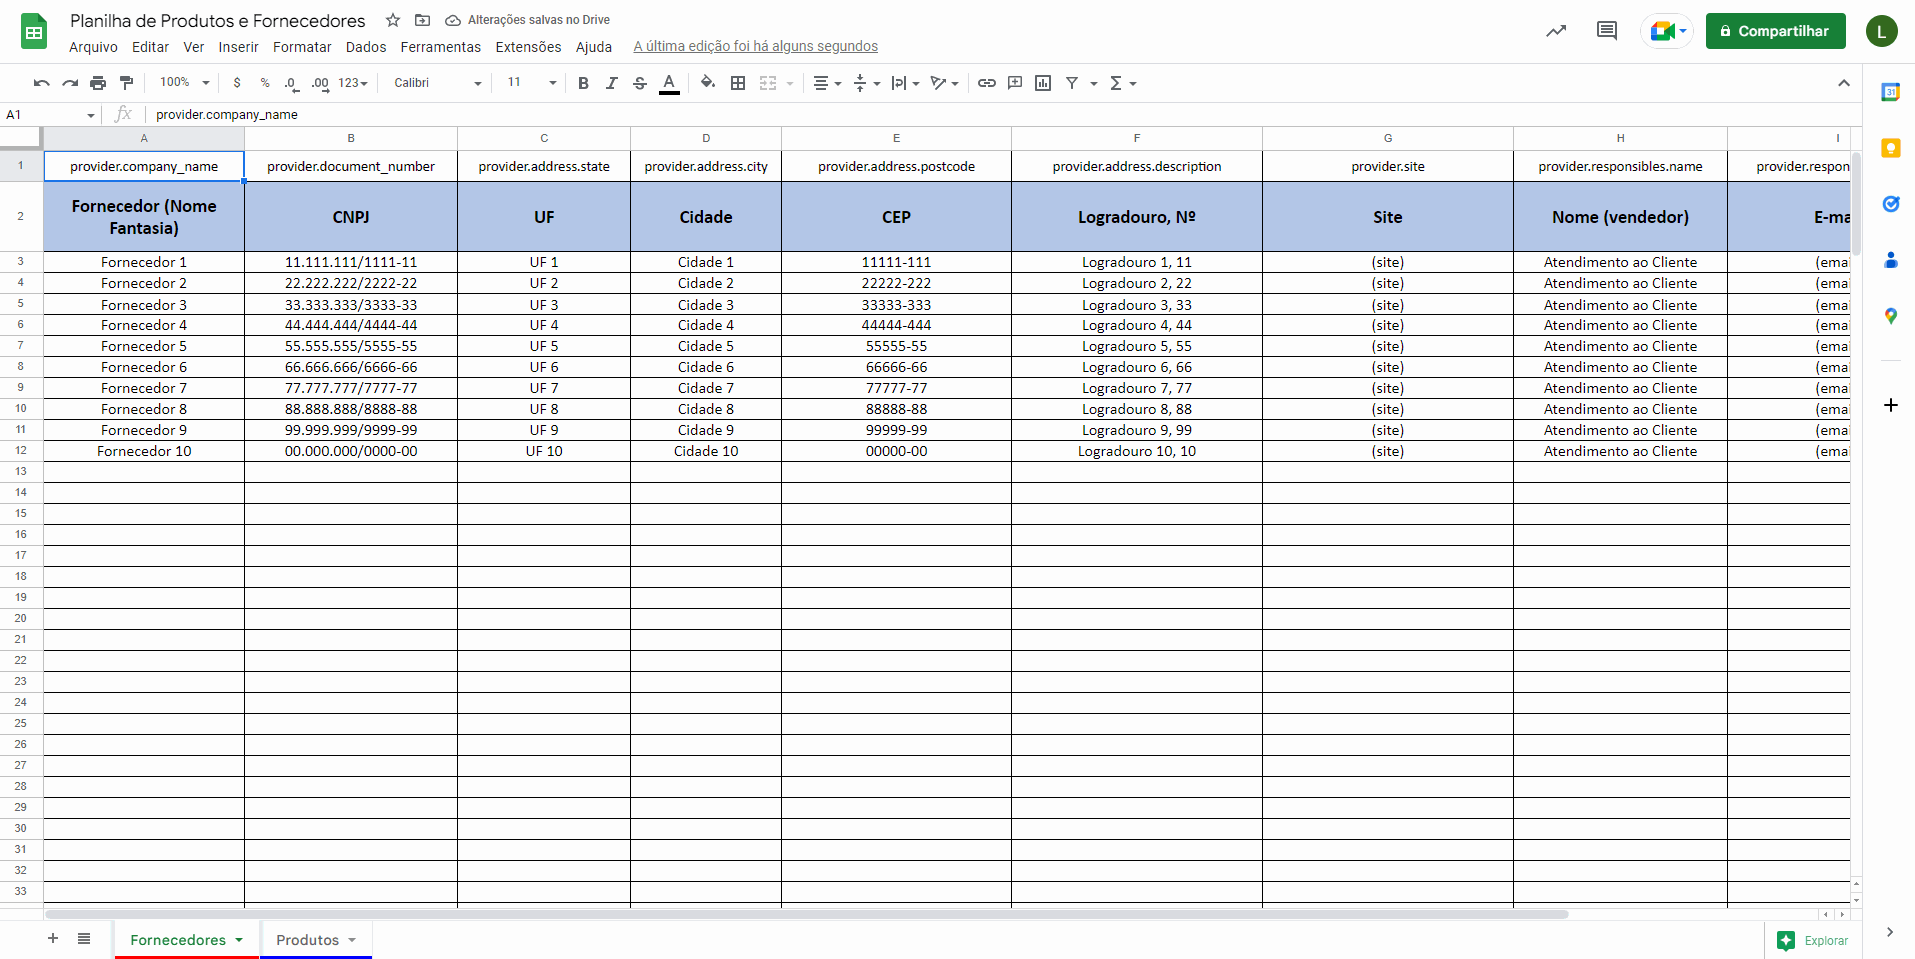Screen dimensions: 1915x959
Task: Toggle italic formatting
Action: tap(611, 83)
